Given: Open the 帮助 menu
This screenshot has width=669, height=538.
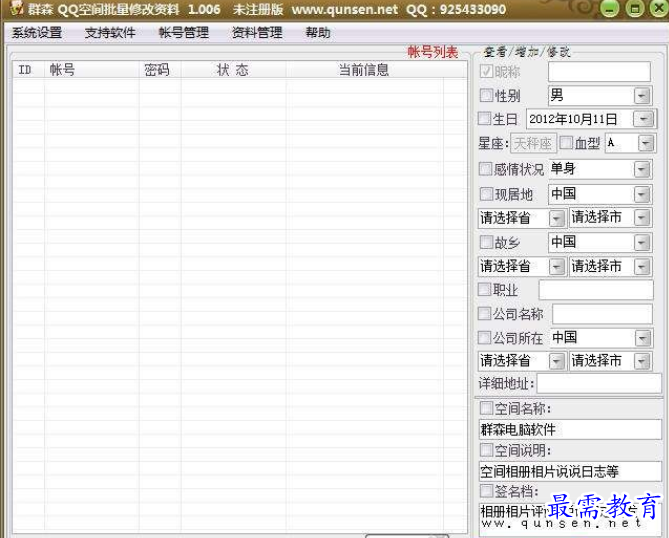Looking at the screenshot, I should pos(318,32).
